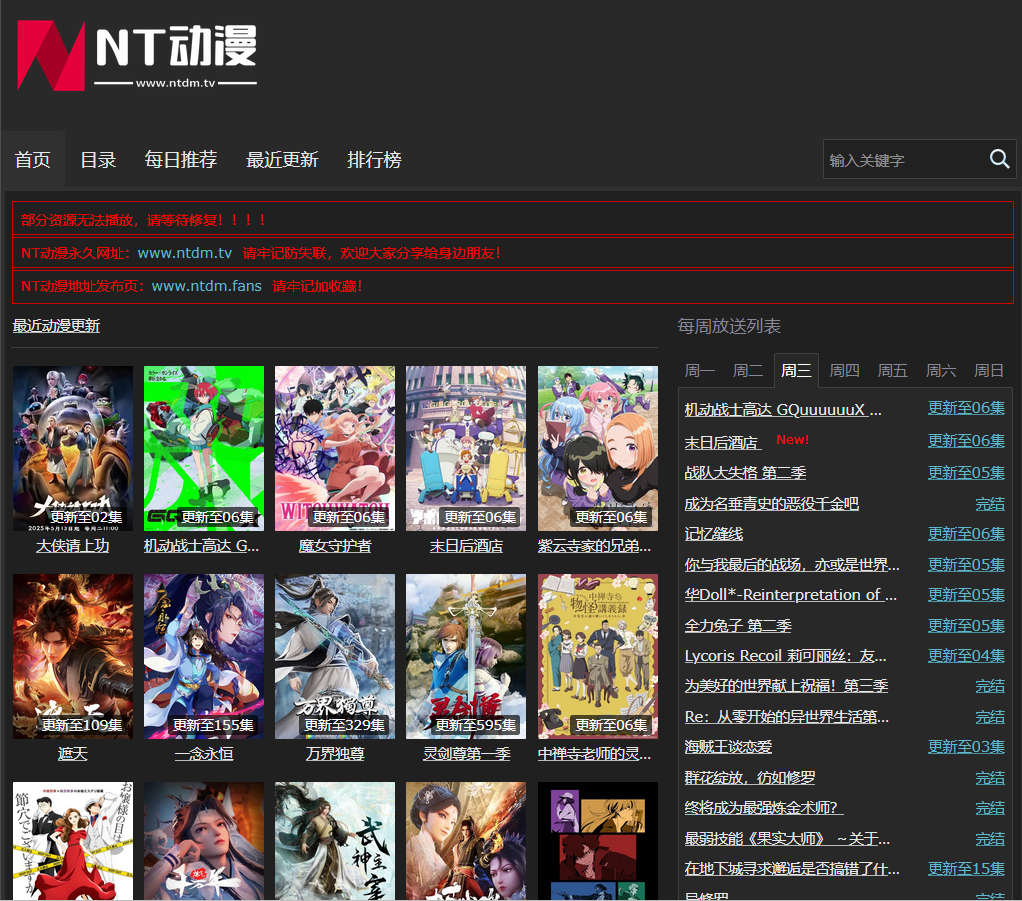Open 战队大失格 第二季 in weekly list

(745, 472)
